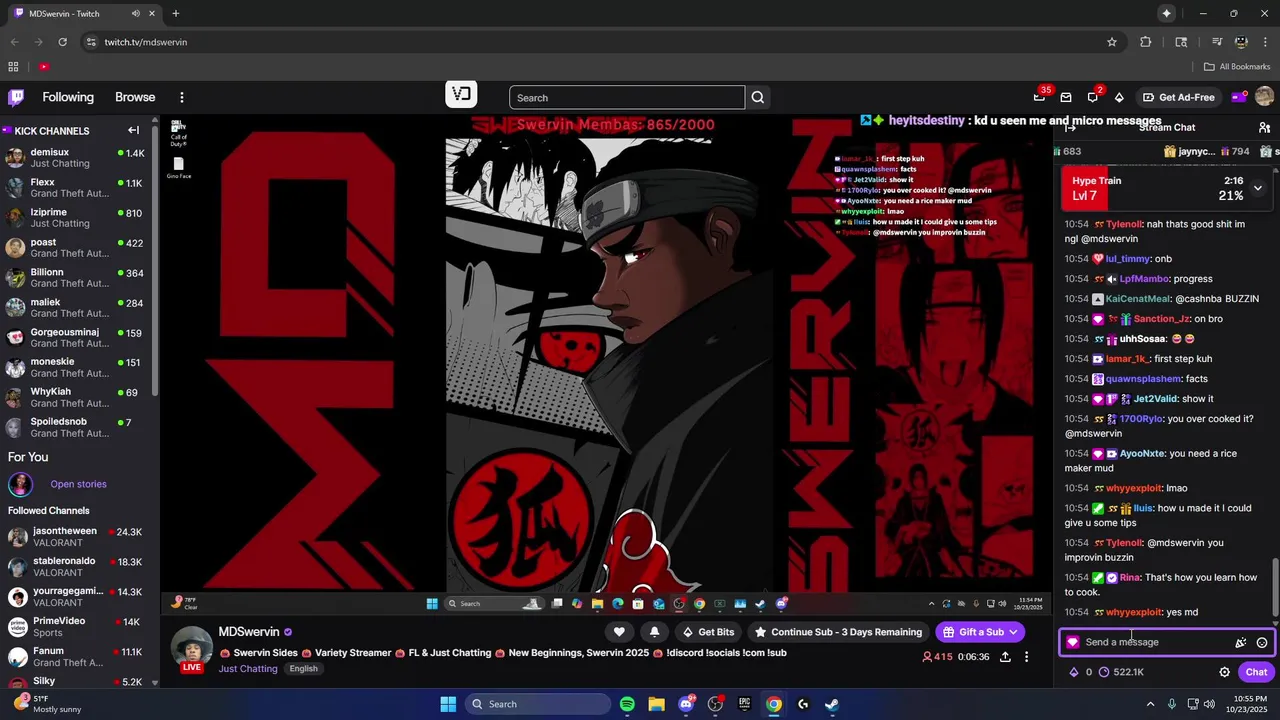Open the emote picker smiley
This screenshot has width=1280, height=720.
point(1262,642)
